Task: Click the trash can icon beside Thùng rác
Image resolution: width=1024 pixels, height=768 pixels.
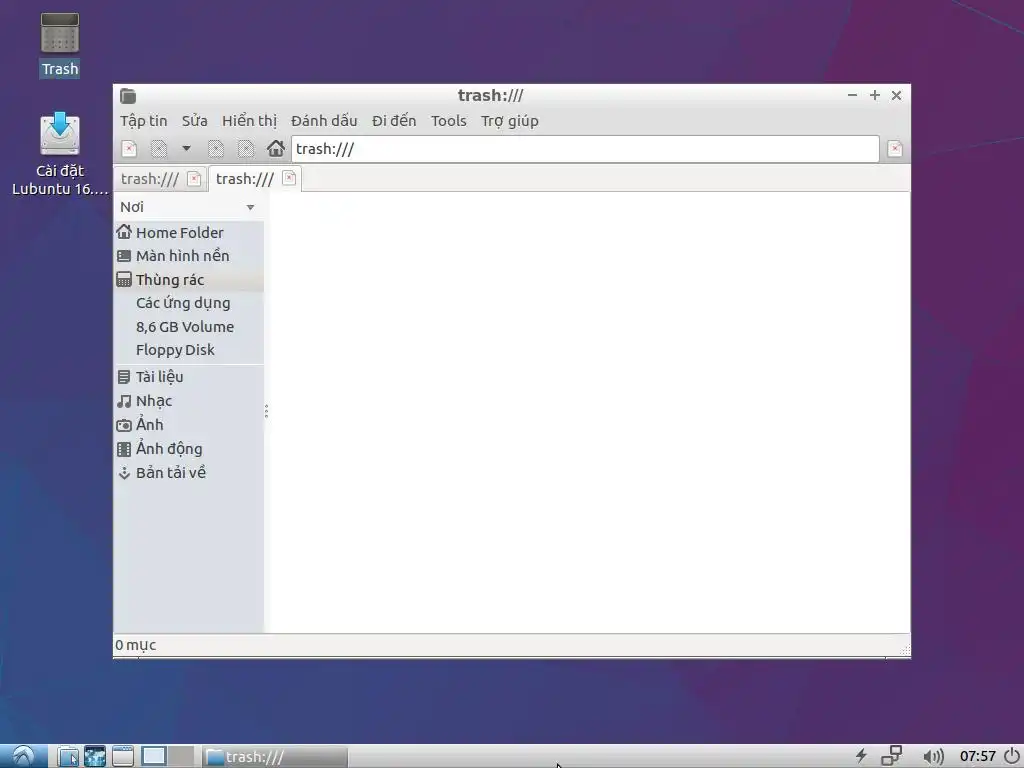Action: click(124, 280)
